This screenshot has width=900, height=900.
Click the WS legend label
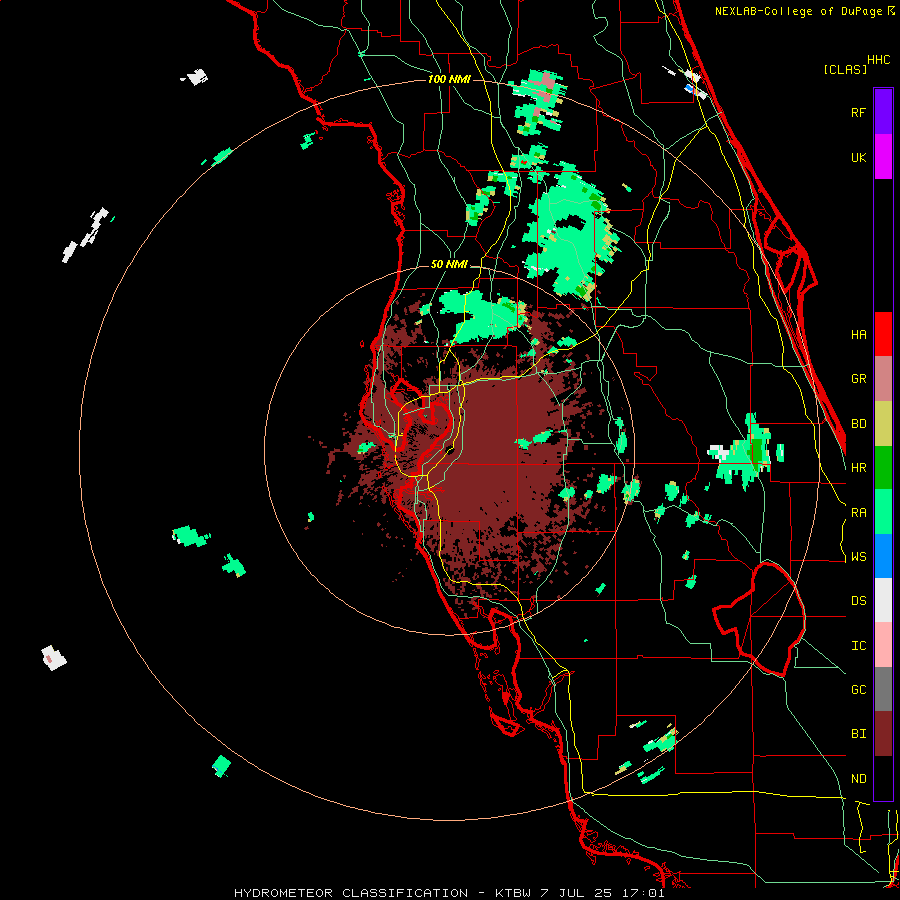click(858, 557)
